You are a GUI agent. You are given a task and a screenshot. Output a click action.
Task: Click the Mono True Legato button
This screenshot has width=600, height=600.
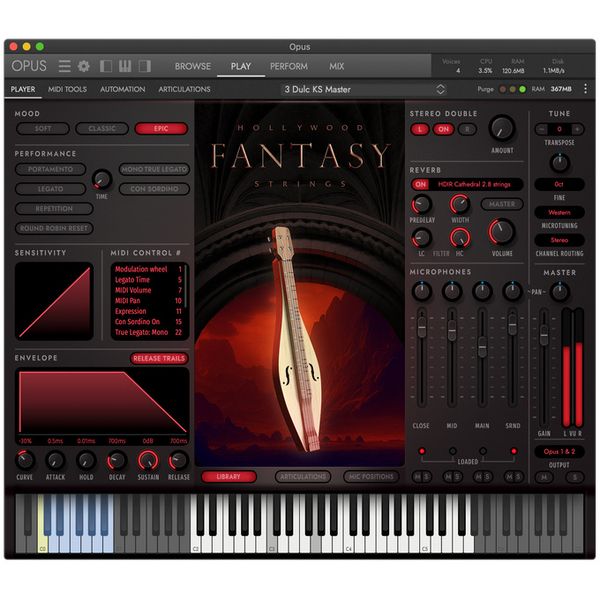pyautogui.click(x=154, y=169)
